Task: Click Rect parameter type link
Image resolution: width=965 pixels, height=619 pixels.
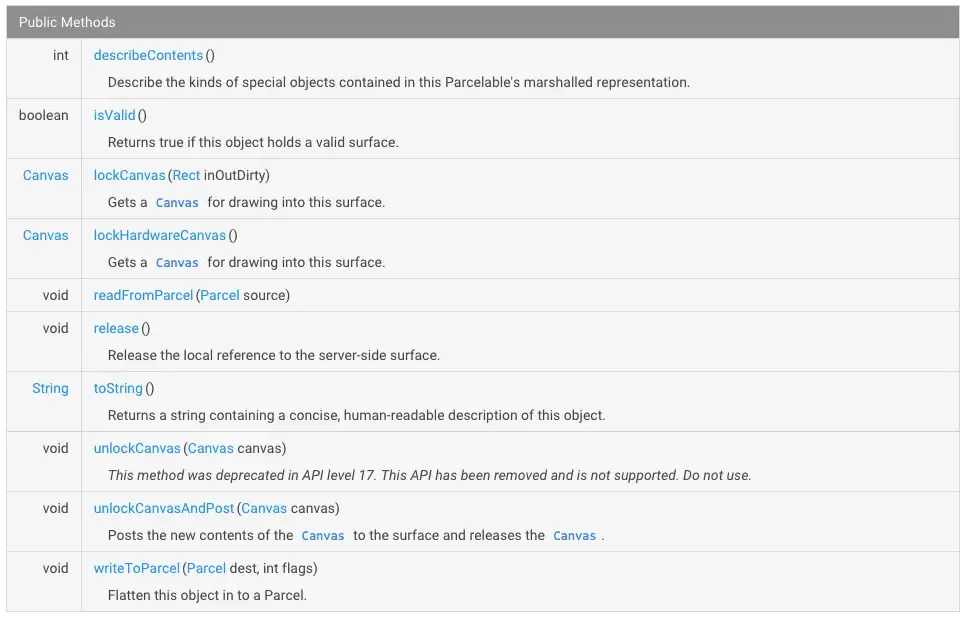Action: [186, 175]
